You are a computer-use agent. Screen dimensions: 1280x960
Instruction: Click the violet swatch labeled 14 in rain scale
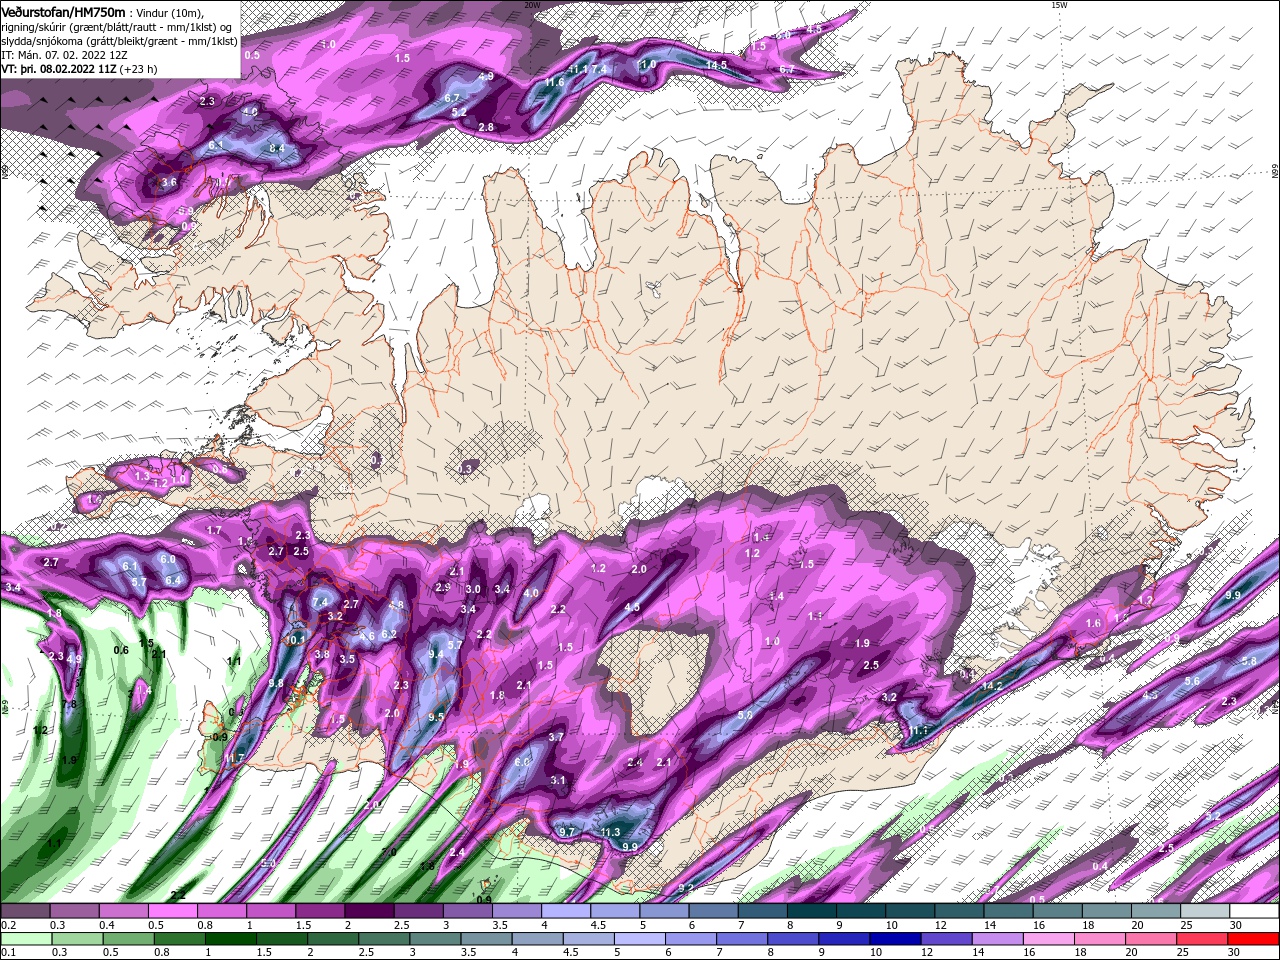(998, 939)
